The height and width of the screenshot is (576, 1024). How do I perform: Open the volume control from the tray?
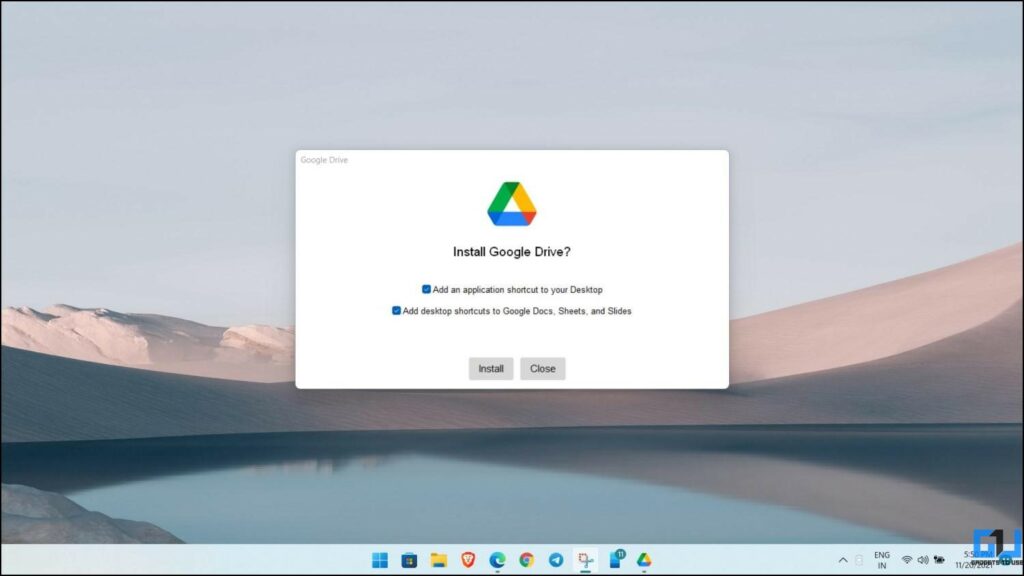click(x=922, y=560)
